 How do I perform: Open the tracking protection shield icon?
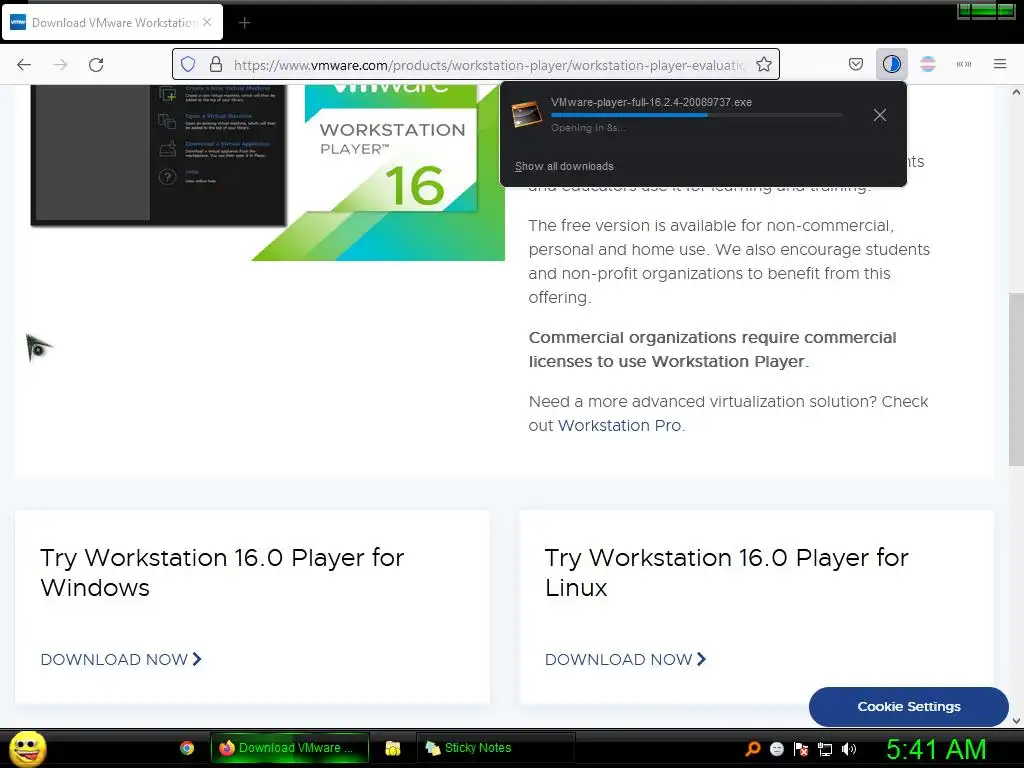coord(188,64)
